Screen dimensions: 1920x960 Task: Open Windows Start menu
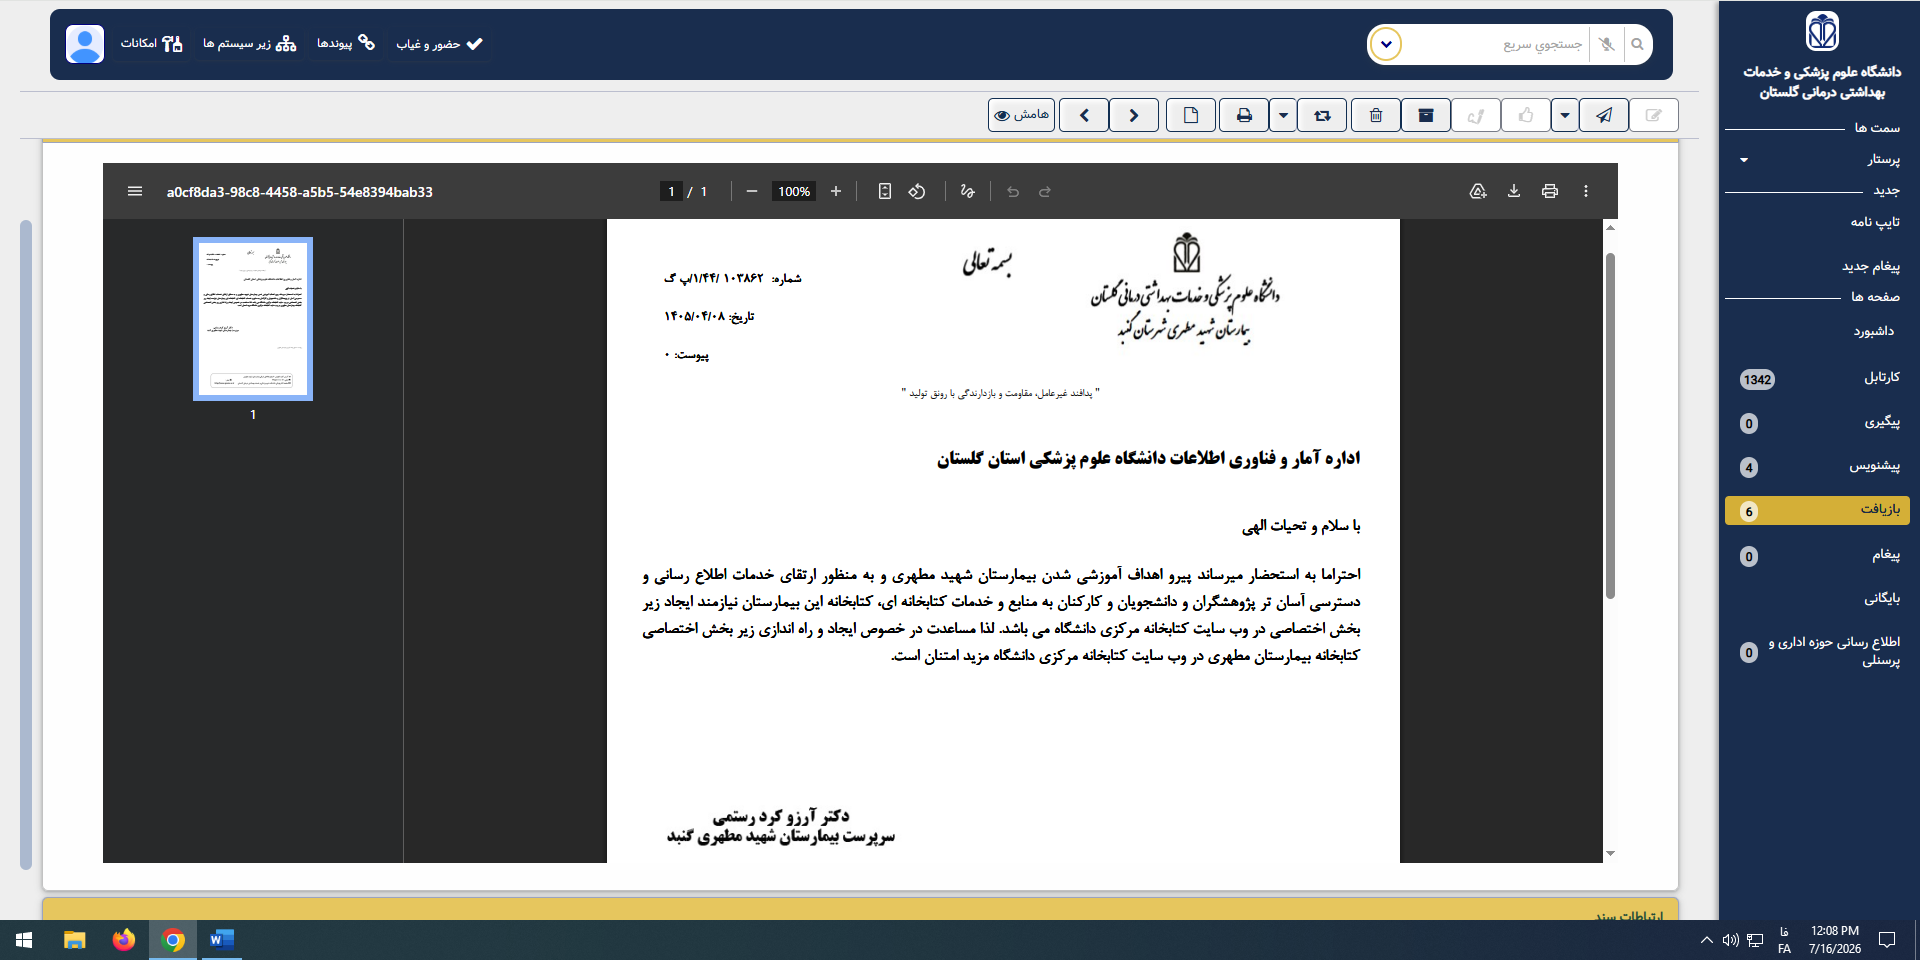click(24, 940)
